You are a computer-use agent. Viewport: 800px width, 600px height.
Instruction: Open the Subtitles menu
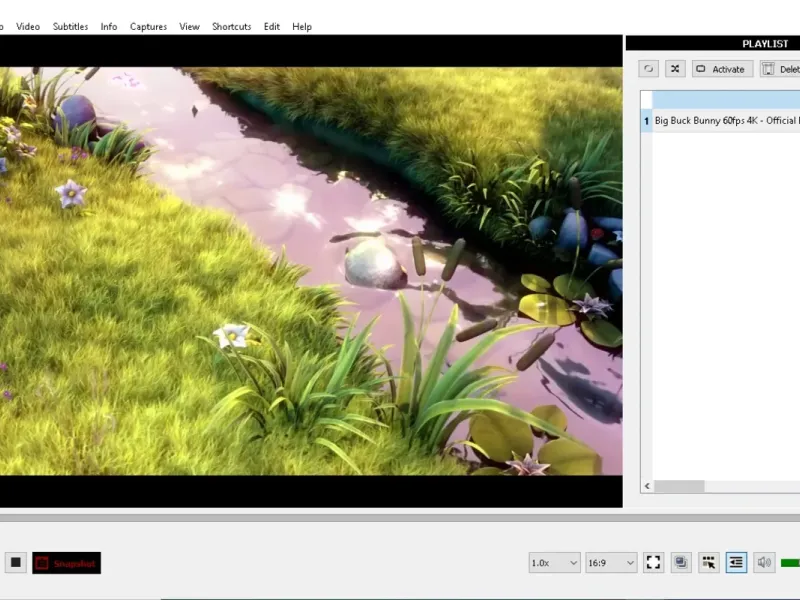click(x=70, y=26)
